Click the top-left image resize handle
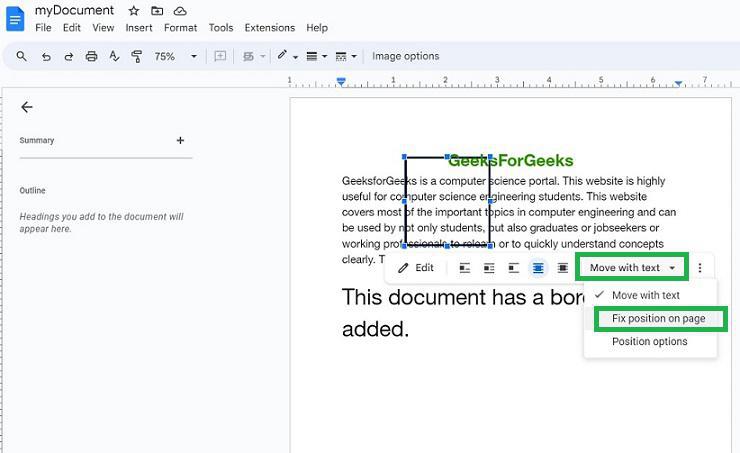The image size is (740, 453). coord(404,157)
